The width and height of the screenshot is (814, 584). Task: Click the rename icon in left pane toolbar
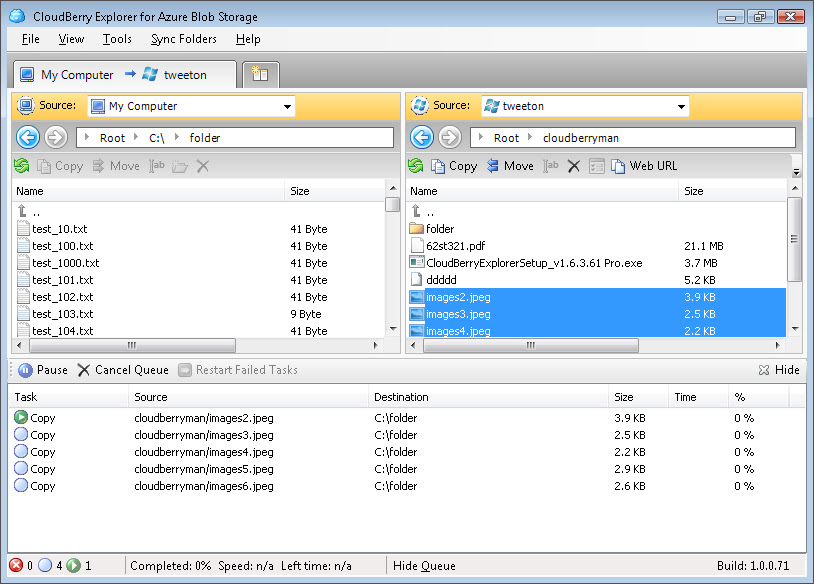point(157,166)
